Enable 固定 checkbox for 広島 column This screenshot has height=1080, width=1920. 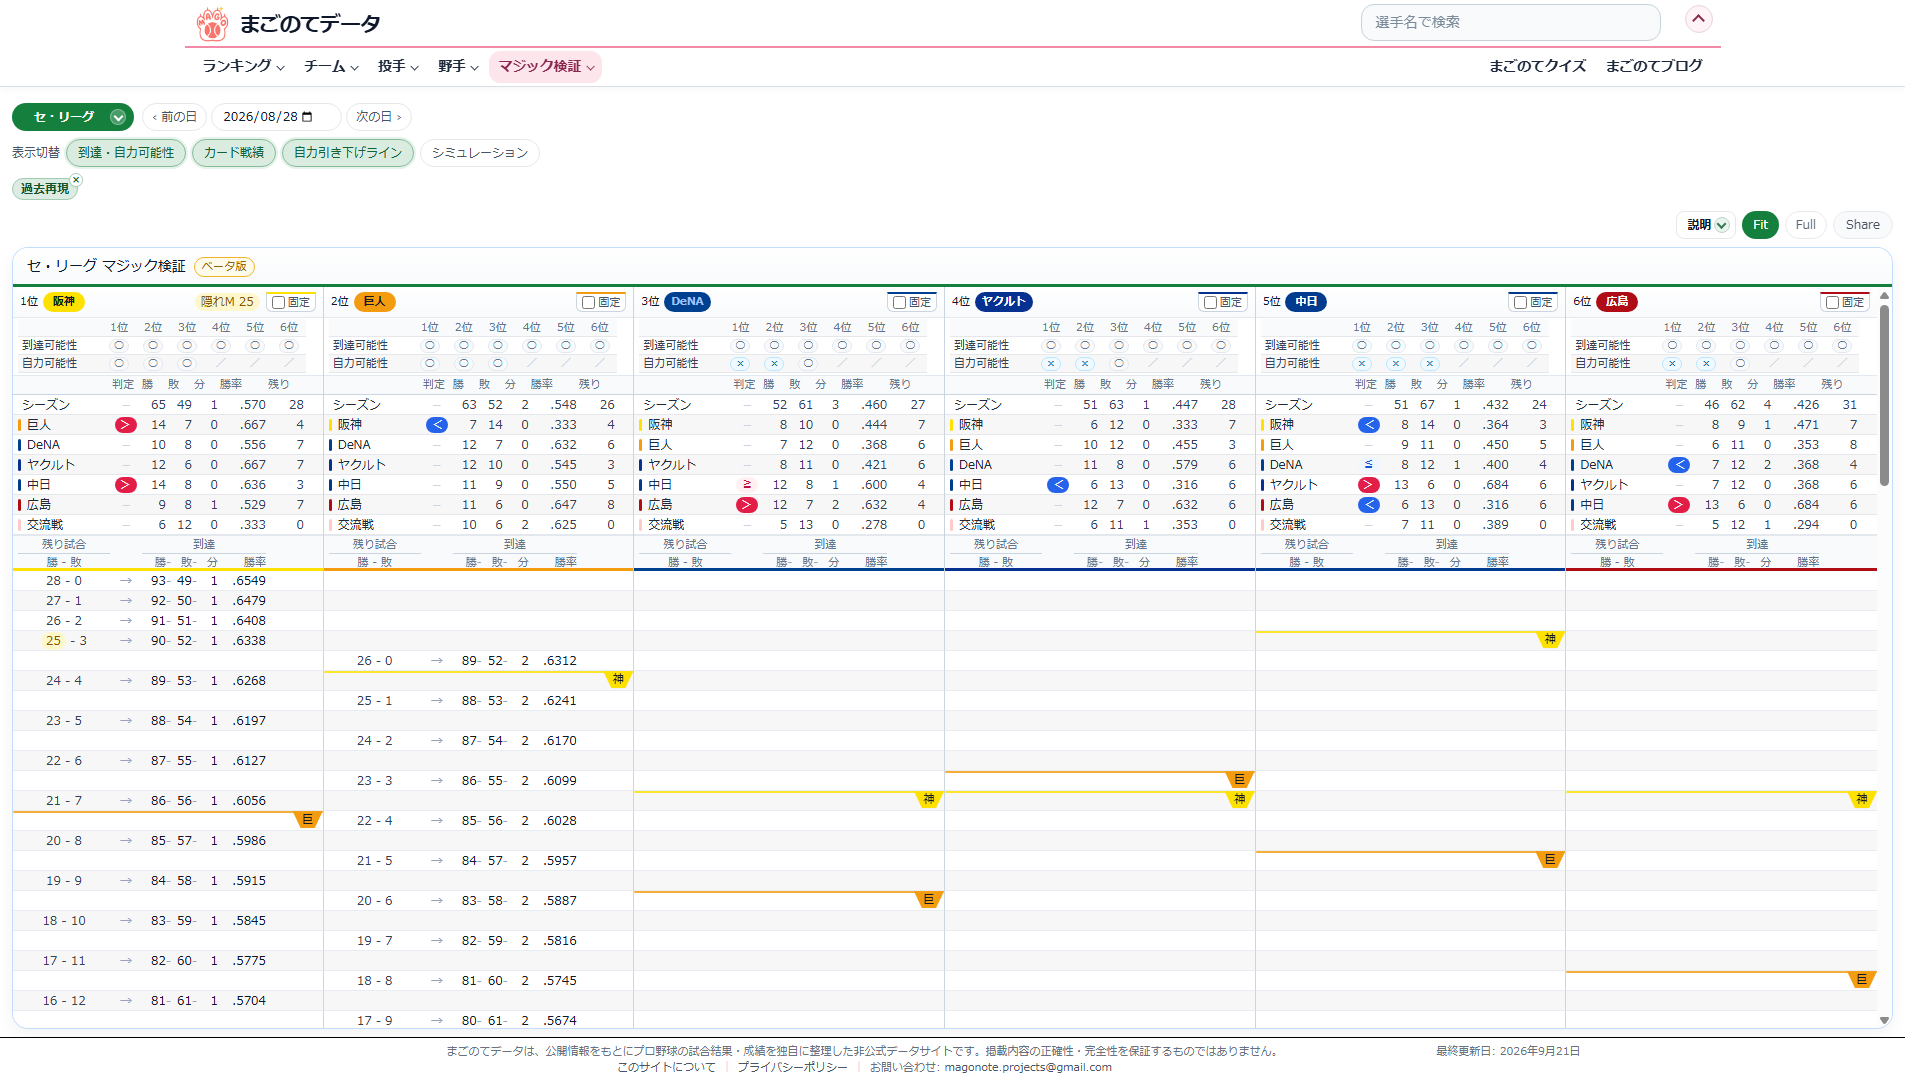coord(1832,302)
